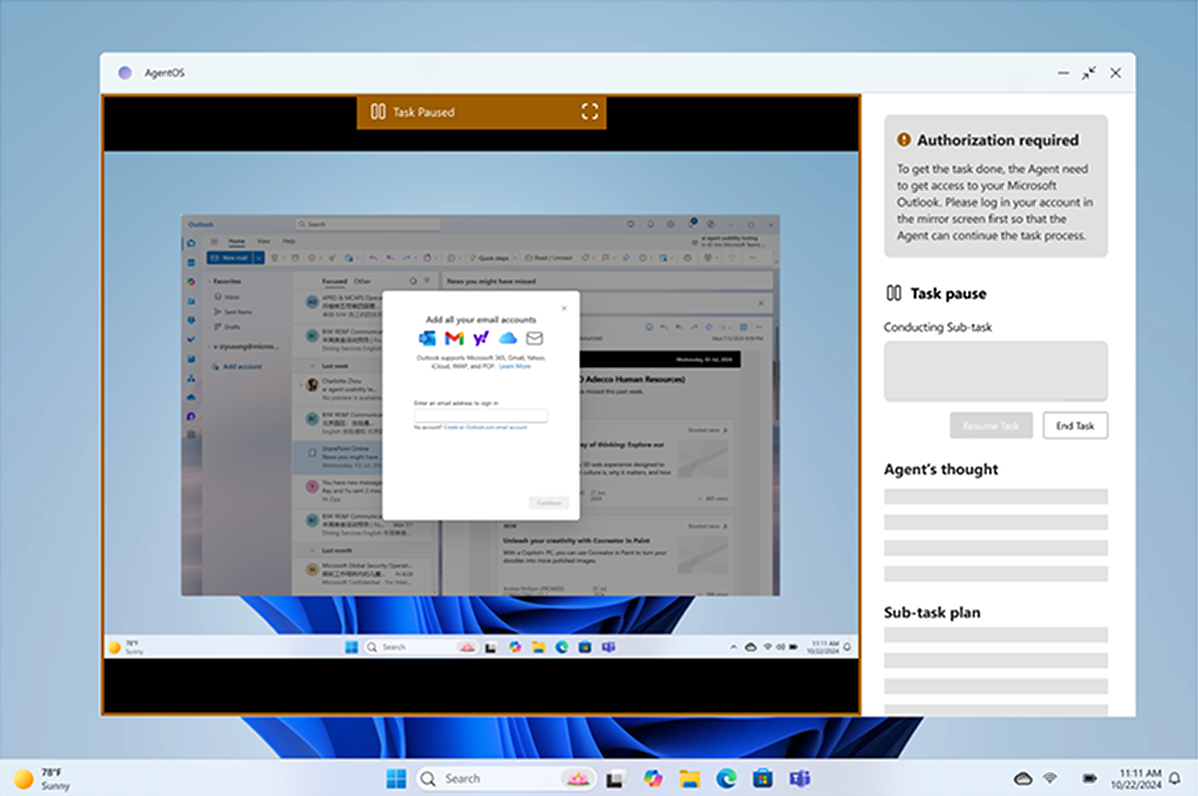This screenshot has width=1198, height=796.
Task: Open Task View on outer taskbar
Action: [x=614, y=779]
